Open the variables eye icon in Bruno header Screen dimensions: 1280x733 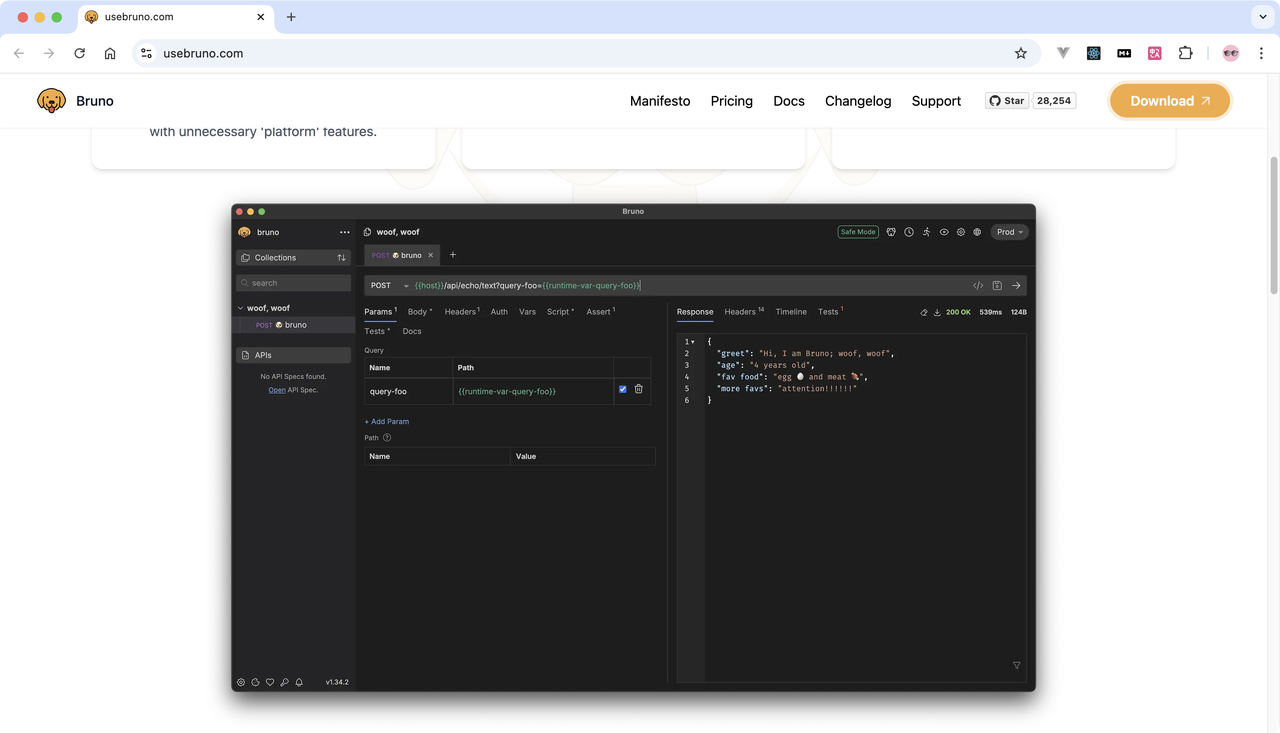(944, 232)
